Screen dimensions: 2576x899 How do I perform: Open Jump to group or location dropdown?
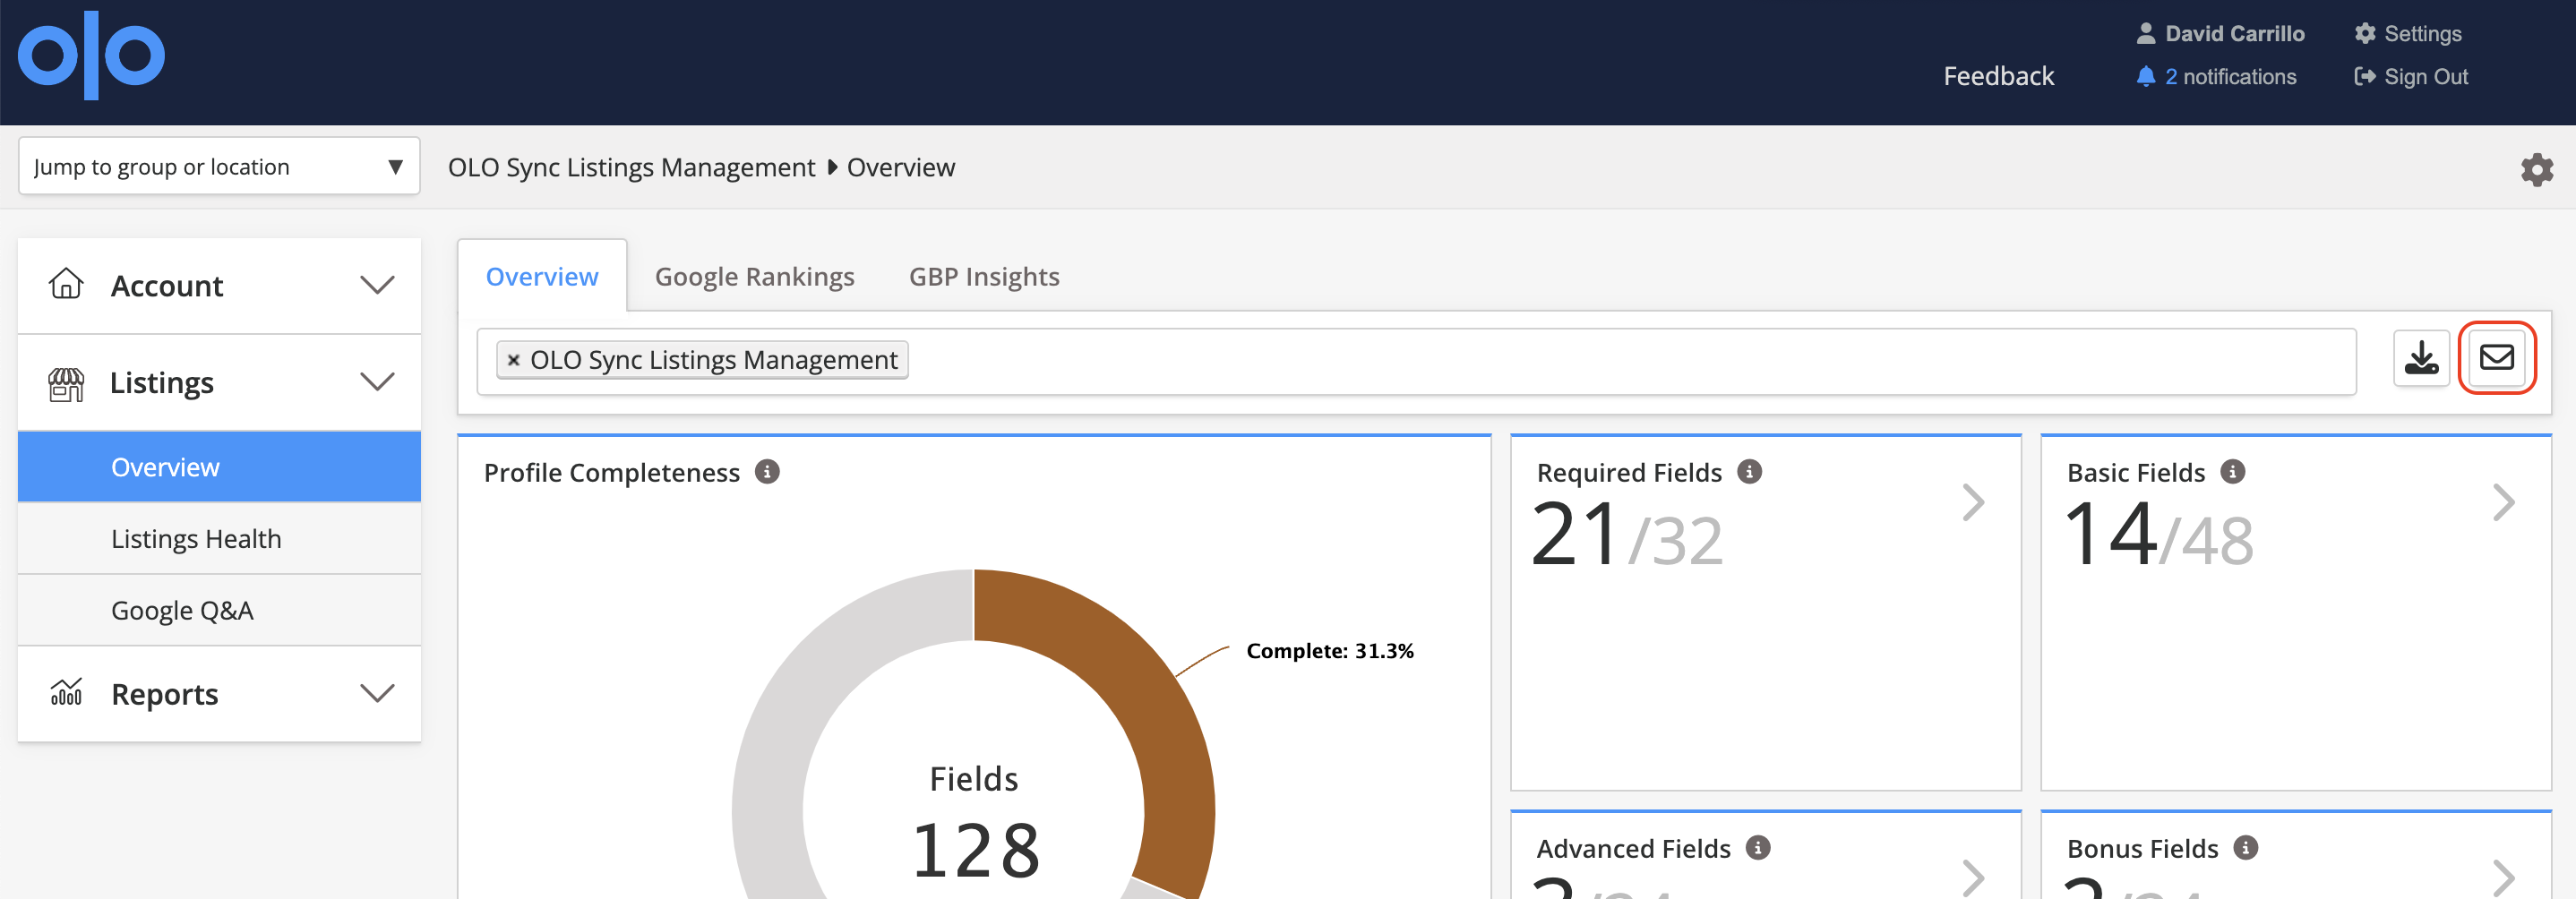pyautogui.click(x=219, y=166)
